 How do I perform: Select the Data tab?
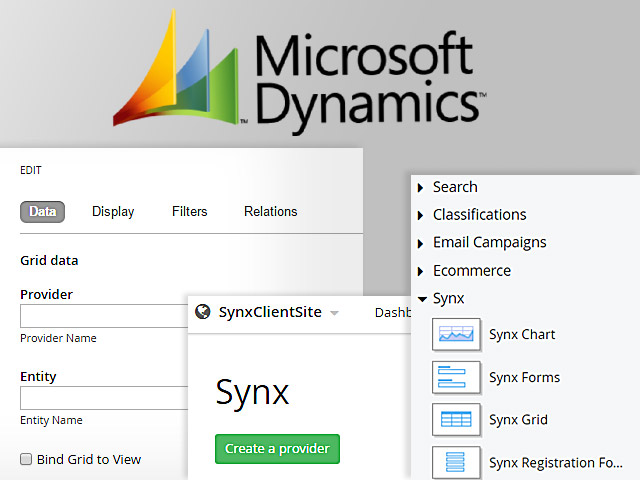(x=42, y=211)
